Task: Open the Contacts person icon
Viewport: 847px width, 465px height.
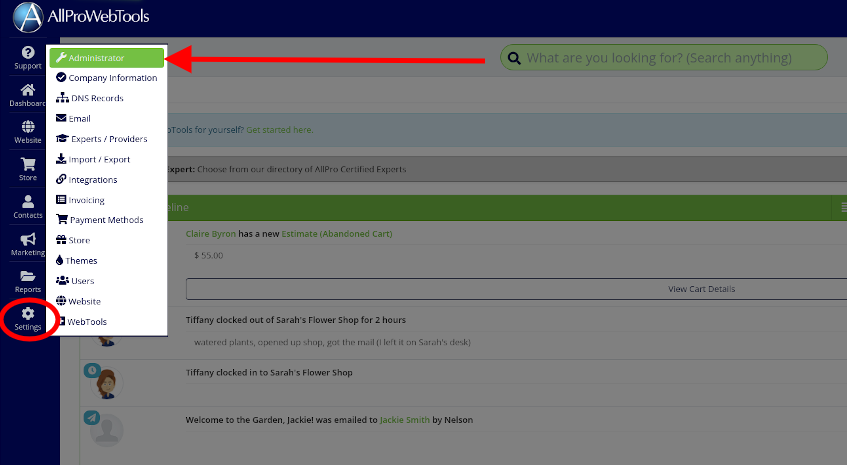Action: (x=28, y=201)
